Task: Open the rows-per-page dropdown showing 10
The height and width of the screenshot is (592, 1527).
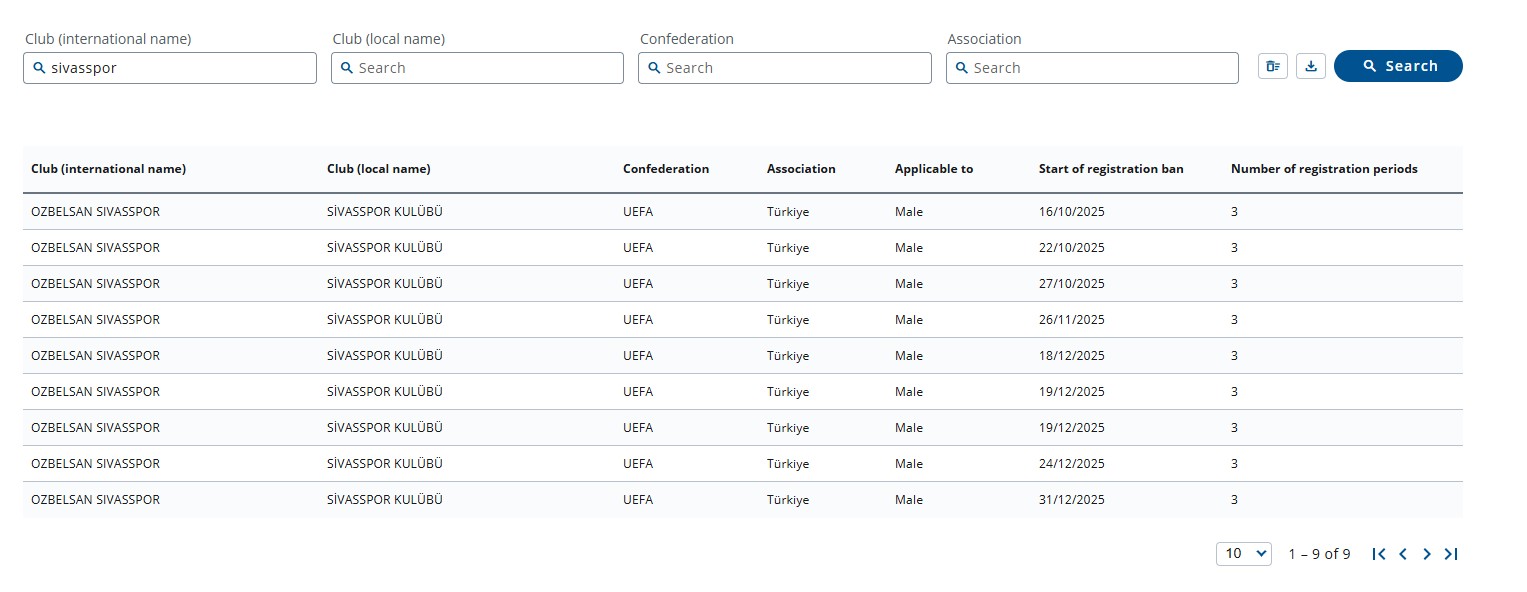Action: click(x=1243, y=554)
